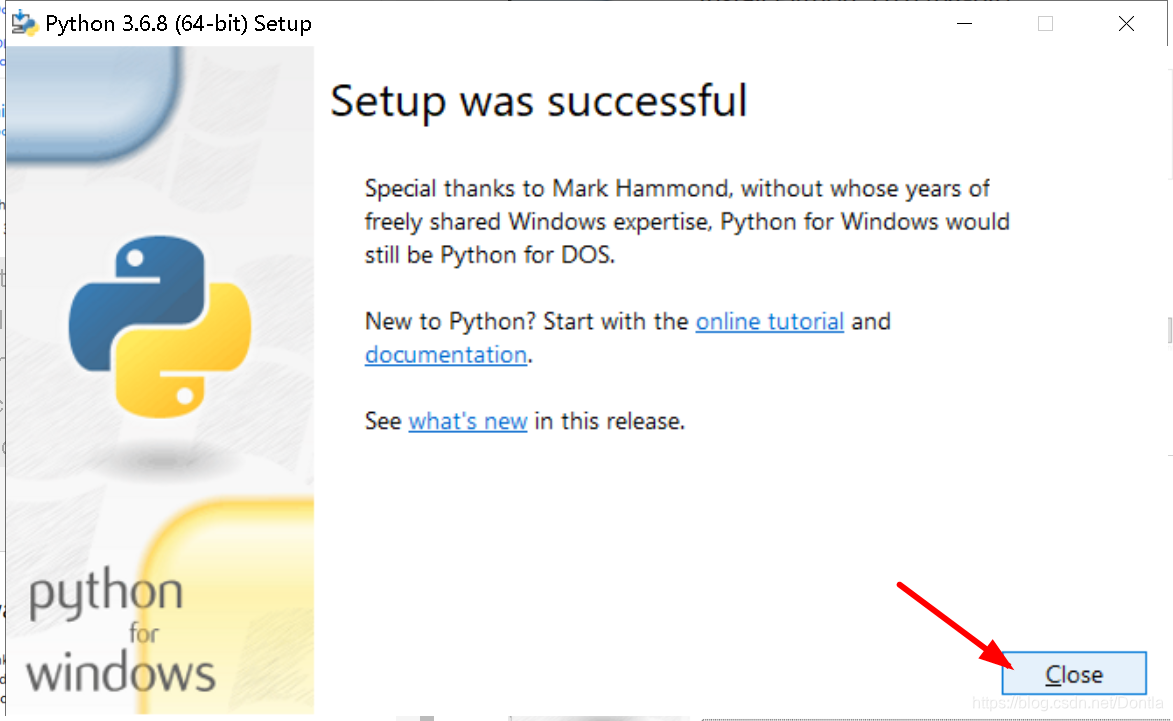Image resolution: width=1173 pixels, height=721 pixels.
Task: Open the what's new release notes link
Action: (x=467, y=421)
